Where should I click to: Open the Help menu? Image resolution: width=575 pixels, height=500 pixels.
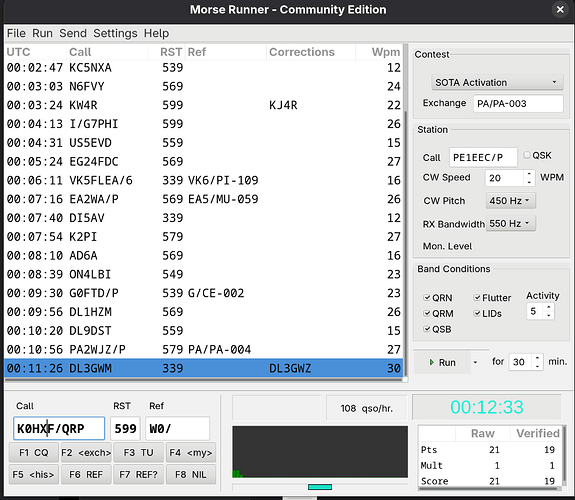click(x=156, y=33)
